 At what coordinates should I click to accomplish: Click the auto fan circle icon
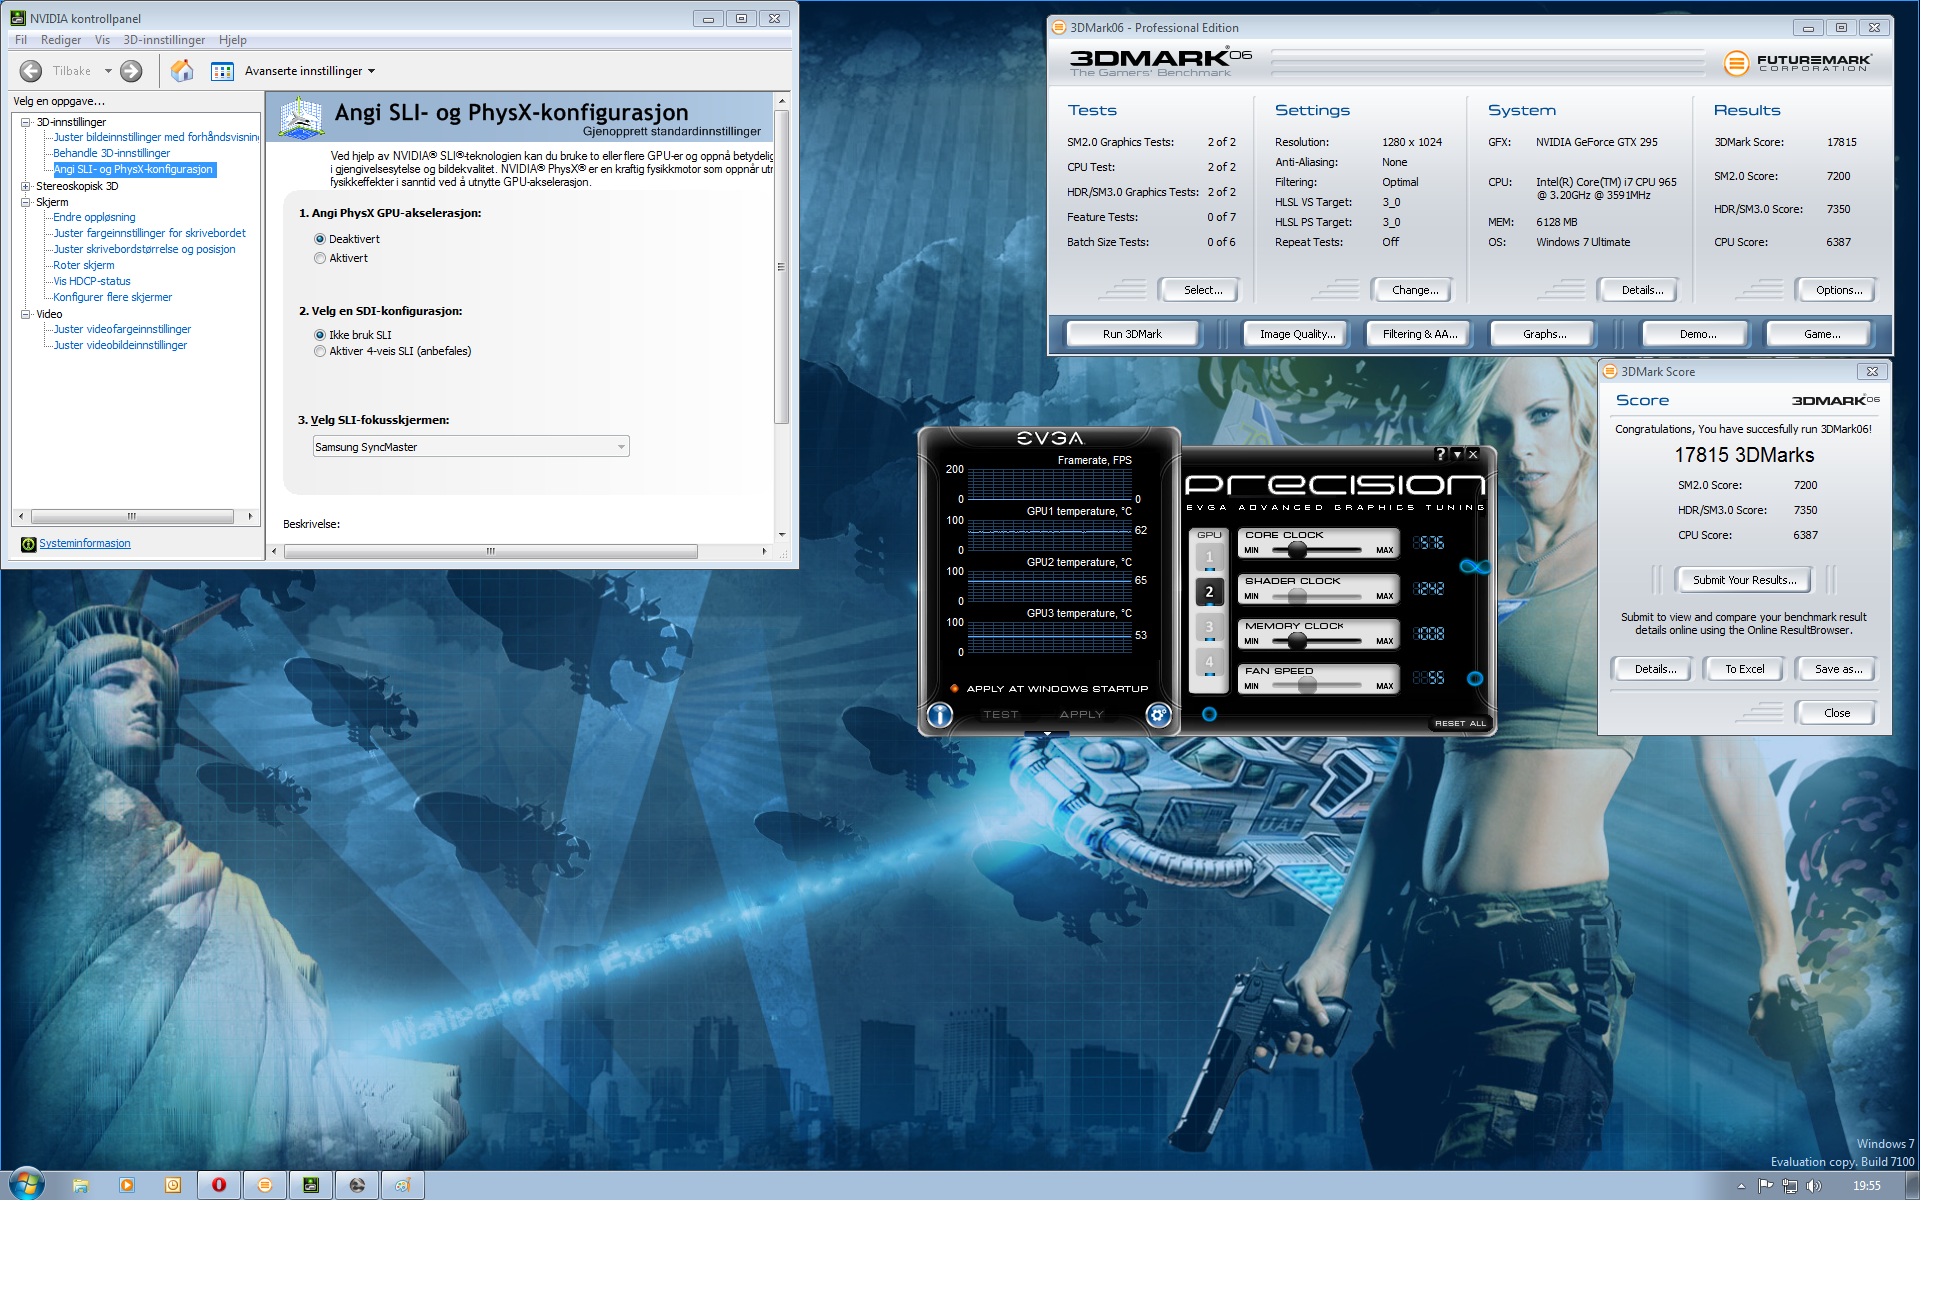(1475, 679)
